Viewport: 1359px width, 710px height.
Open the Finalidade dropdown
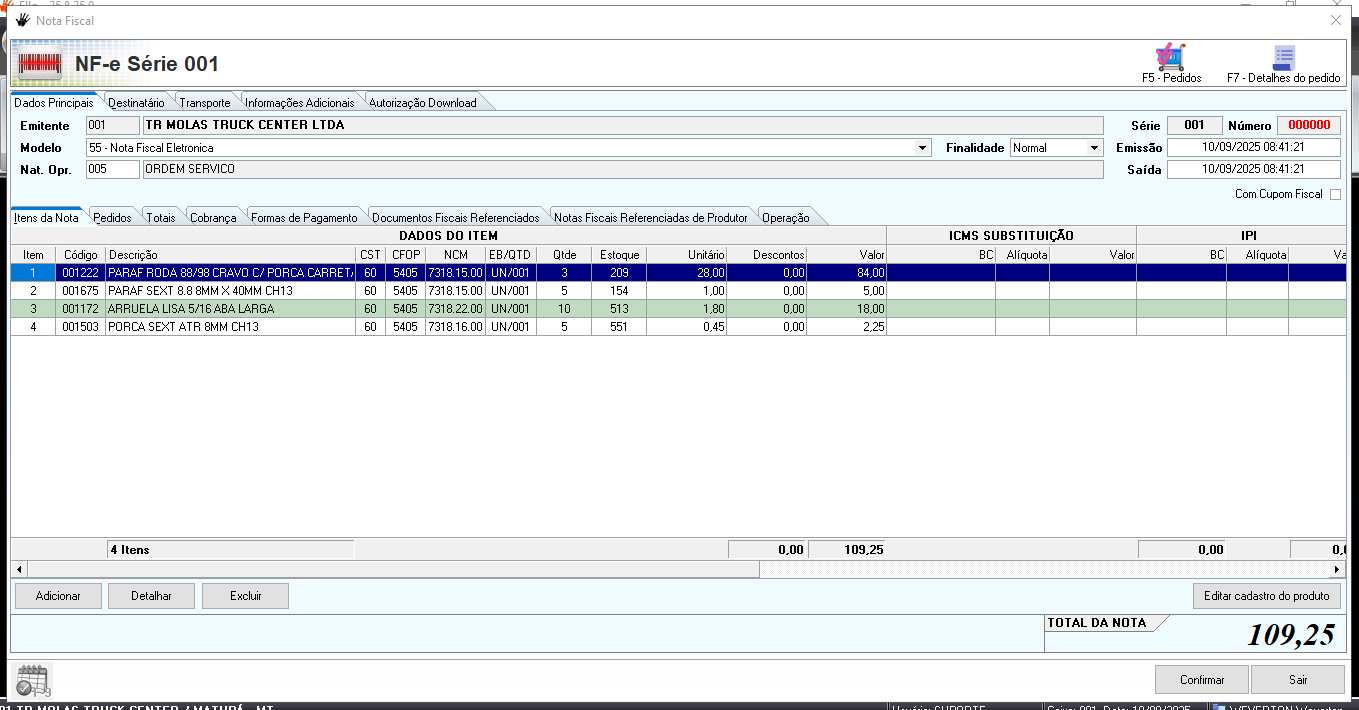click(1094, 148)
